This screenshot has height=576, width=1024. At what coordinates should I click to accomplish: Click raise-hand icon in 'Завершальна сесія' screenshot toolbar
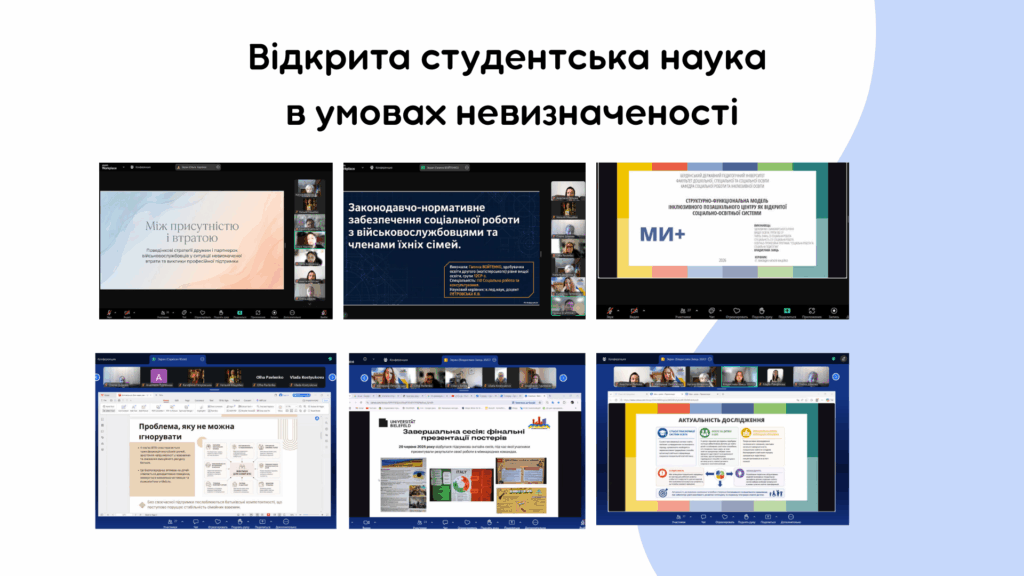(489, 522)
